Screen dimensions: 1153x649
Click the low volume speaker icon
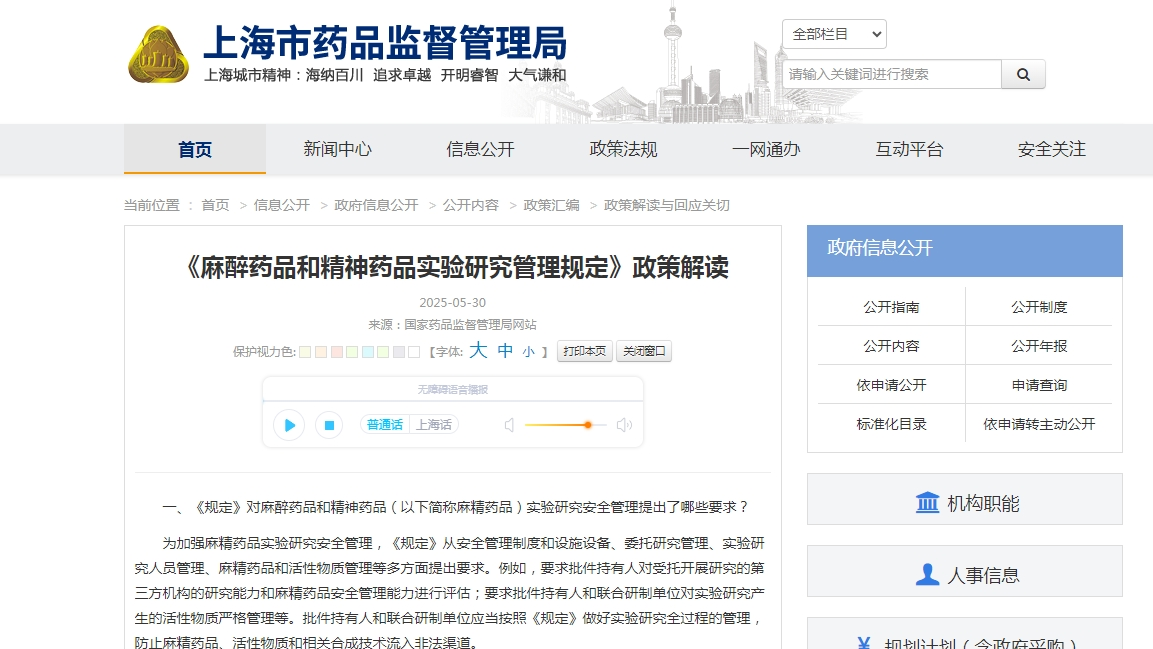[x=509, y=425]
